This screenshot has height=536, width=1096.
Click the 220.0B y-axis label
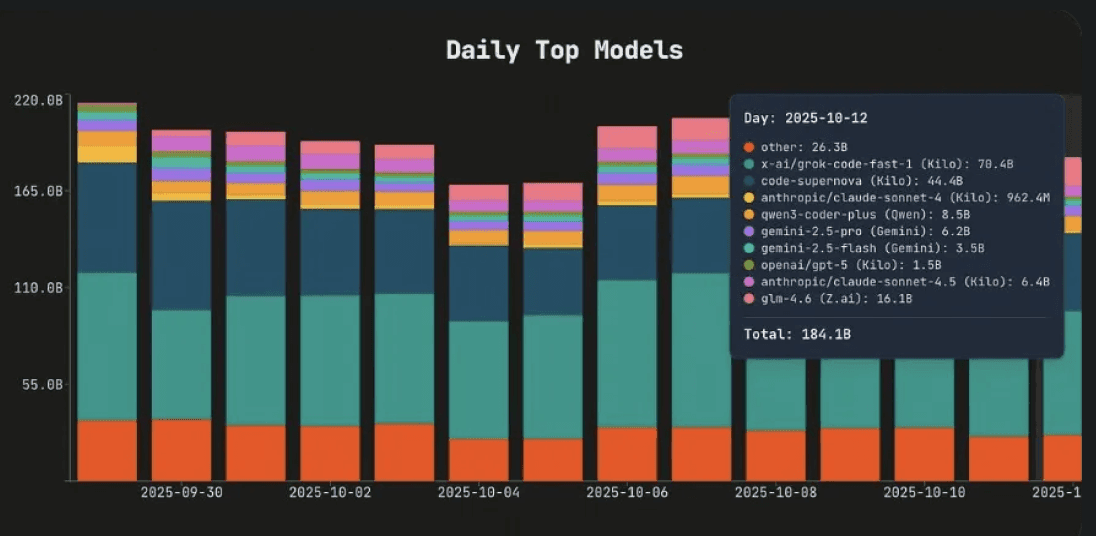click(x=40, y=101)
